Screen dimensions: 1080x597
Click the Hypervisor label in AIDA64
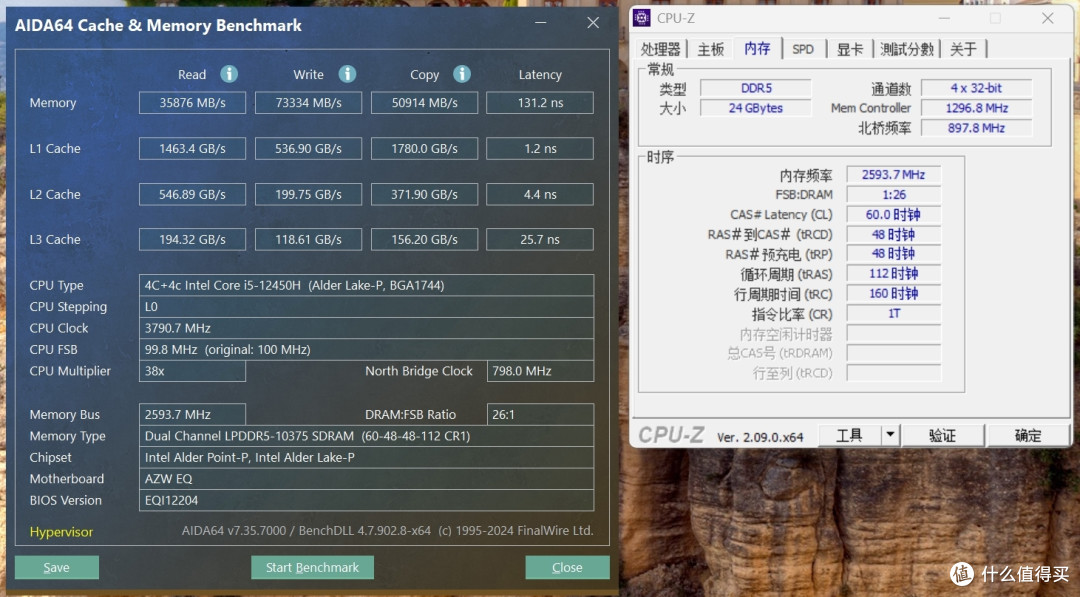(x=61, y=532)
